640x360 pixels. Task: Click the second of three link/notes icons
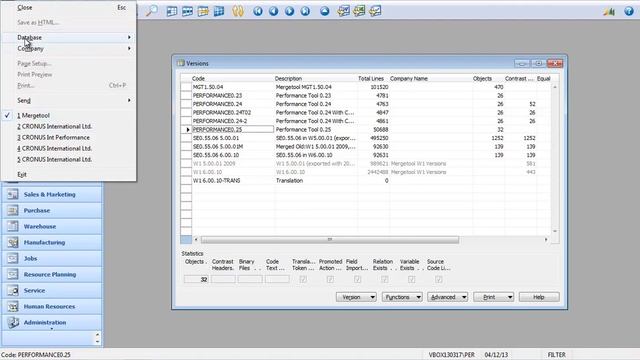point(359,11)
